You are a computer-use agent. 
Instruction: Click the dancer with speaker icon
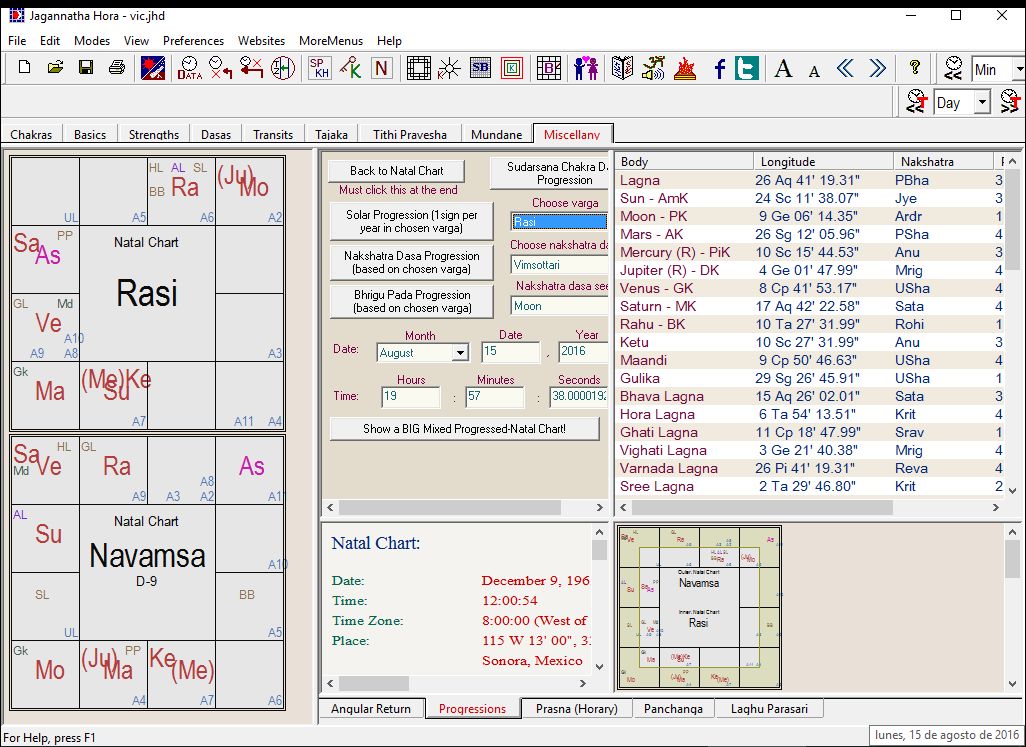pyautogui.click(x=653, y=67)
